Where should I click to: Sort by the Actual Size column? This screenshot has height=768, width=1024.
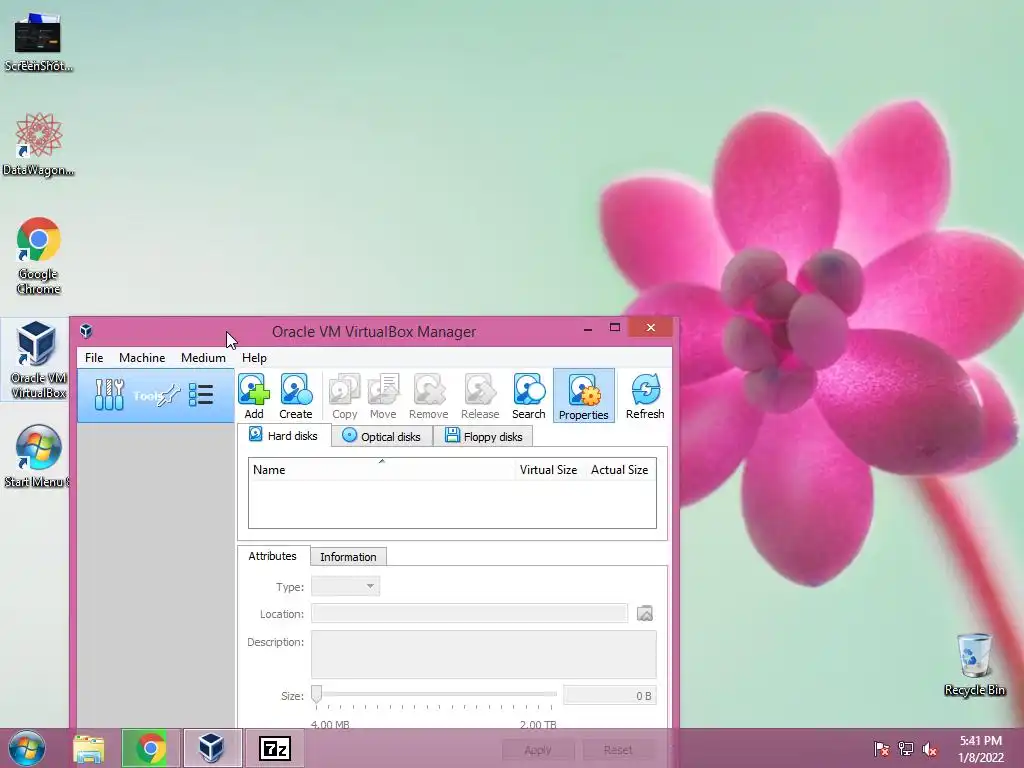(x=619, y=470)
